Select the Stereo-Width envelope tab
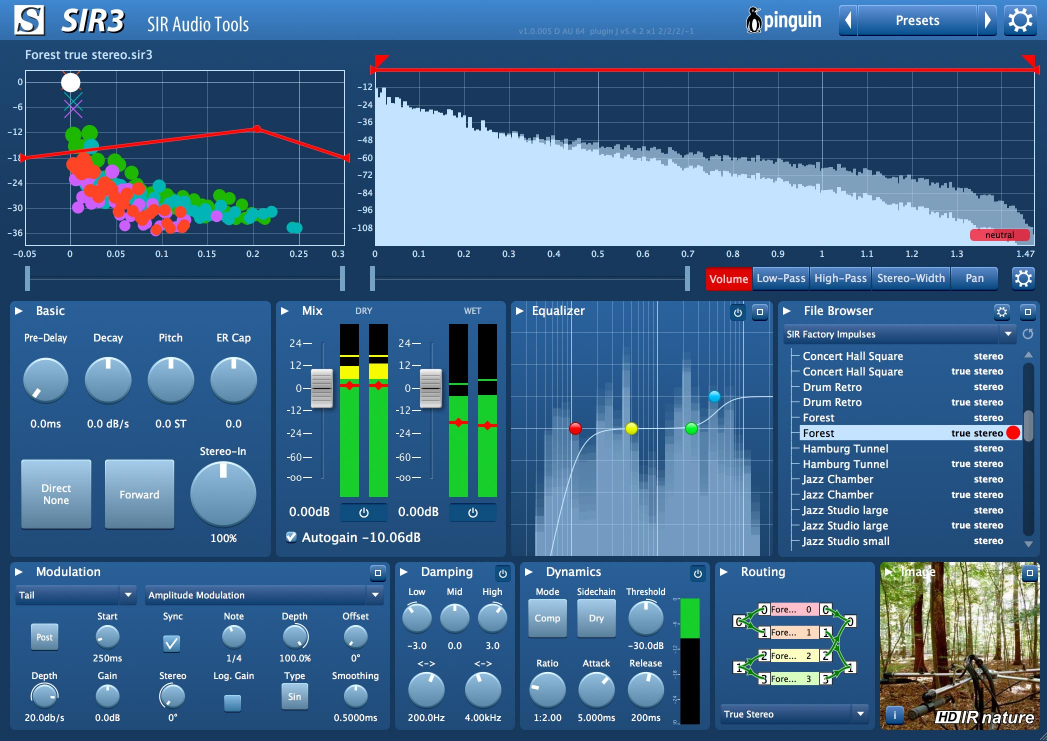The width and height of the screenshot is (1047, 741). coord(910,279)
